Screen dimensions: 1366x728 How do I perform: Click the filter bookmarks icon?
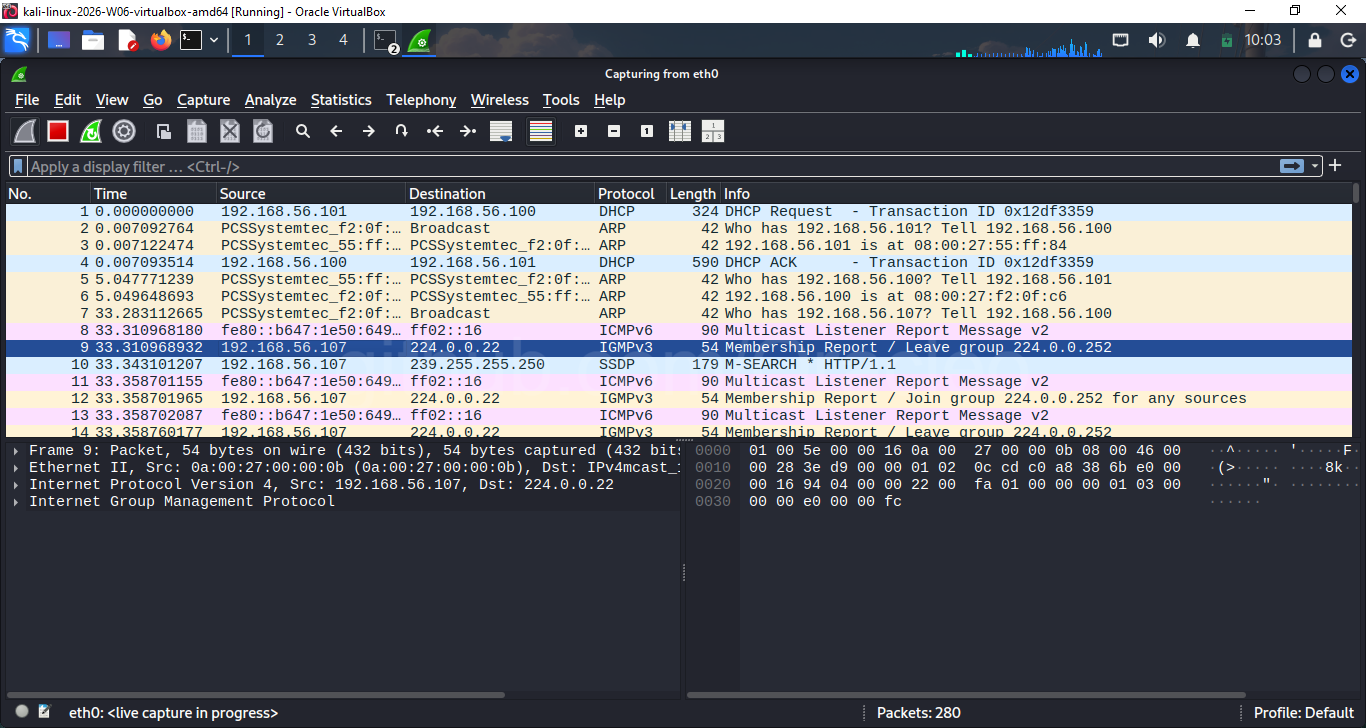pos(15,166)
